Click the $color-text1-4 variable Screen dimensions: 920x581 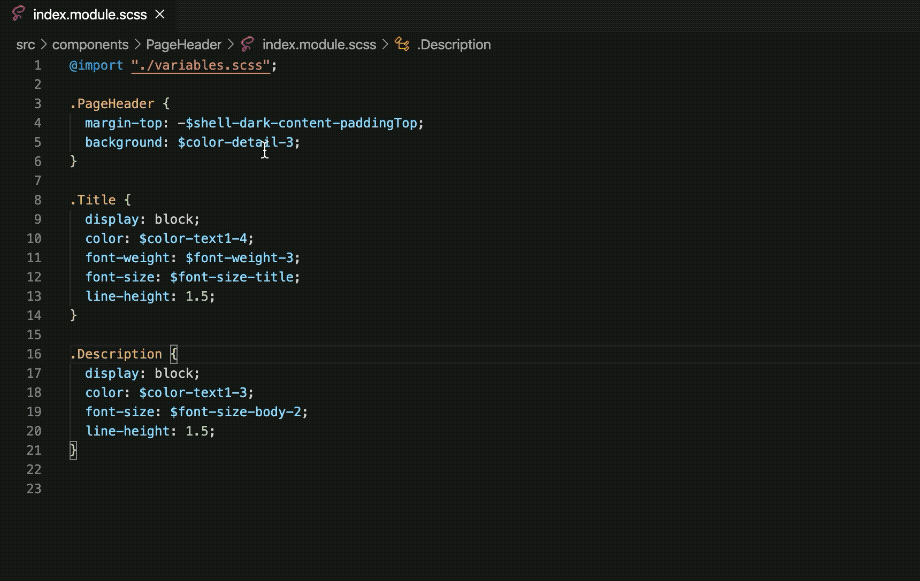(193, 239)
